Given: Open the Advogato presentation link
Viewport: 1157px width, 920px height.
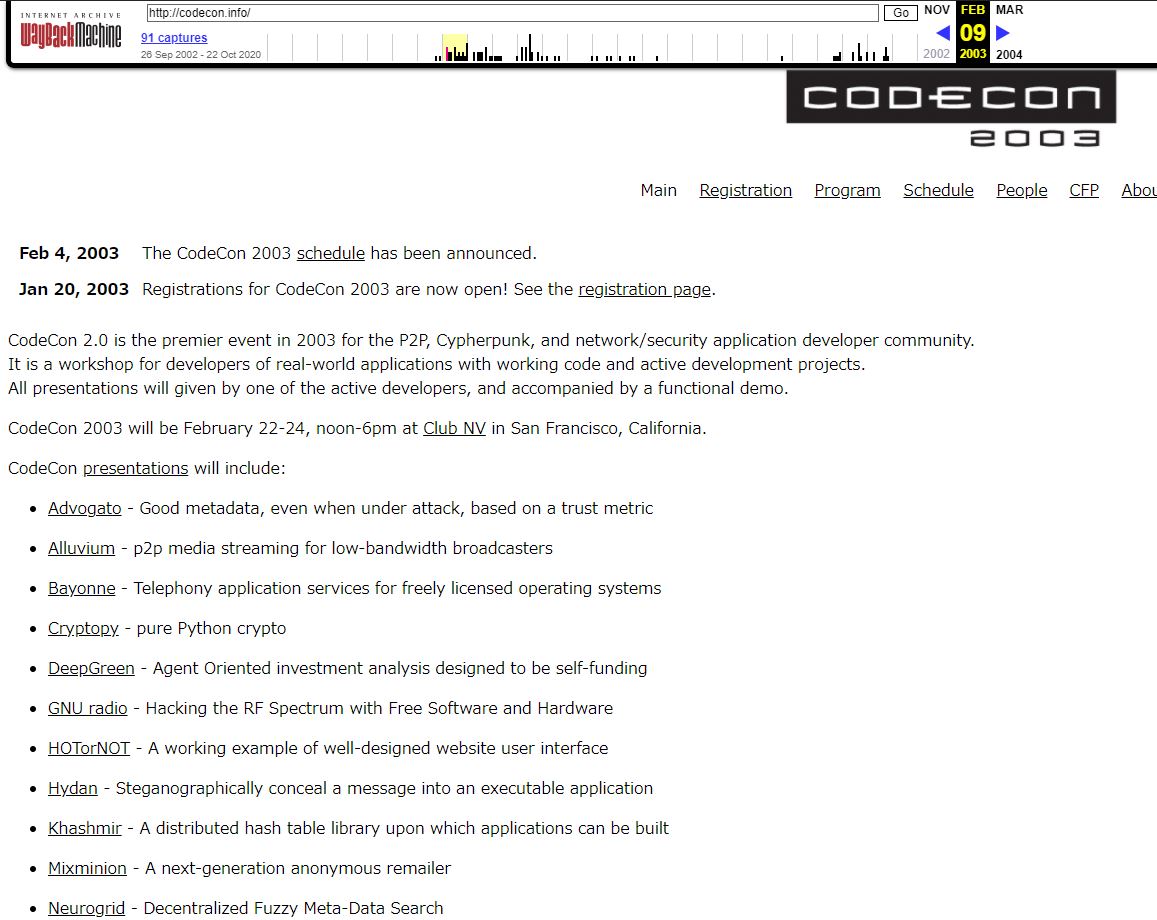Looking at the screenshot, I should 84,508.
